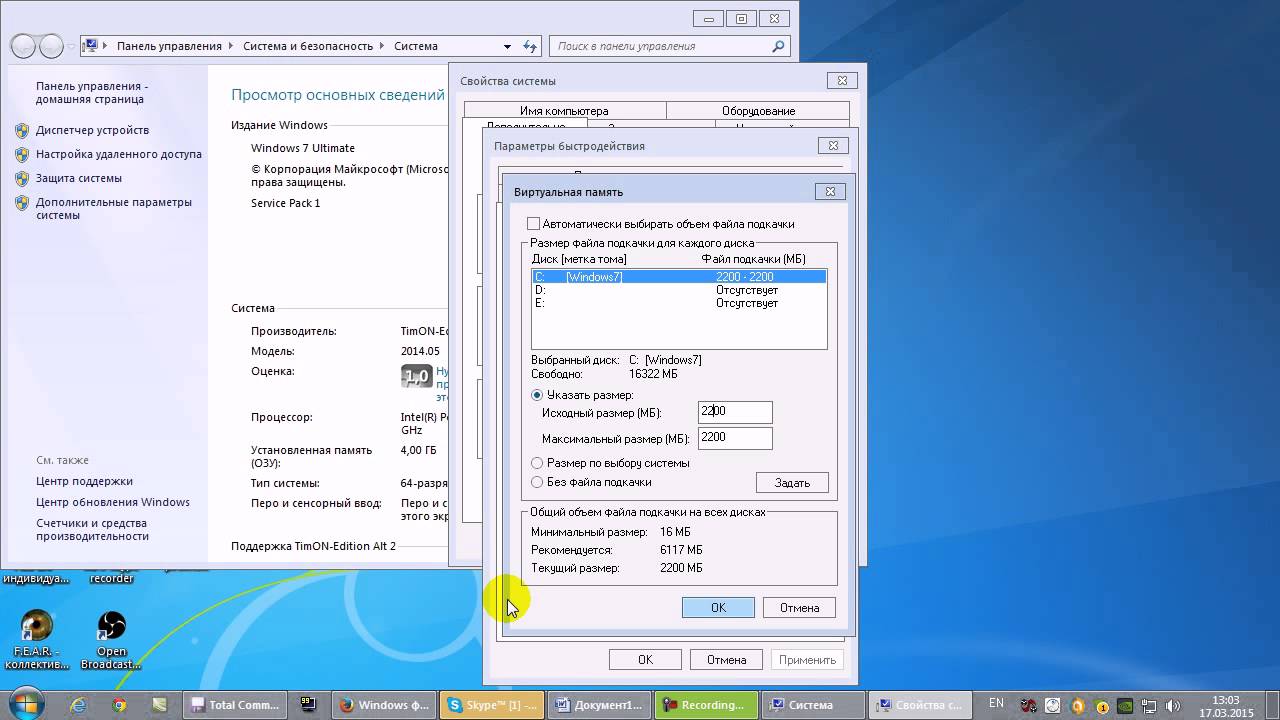Switch to Система taskbar button
1280x720 pixels.
[813, 705]
